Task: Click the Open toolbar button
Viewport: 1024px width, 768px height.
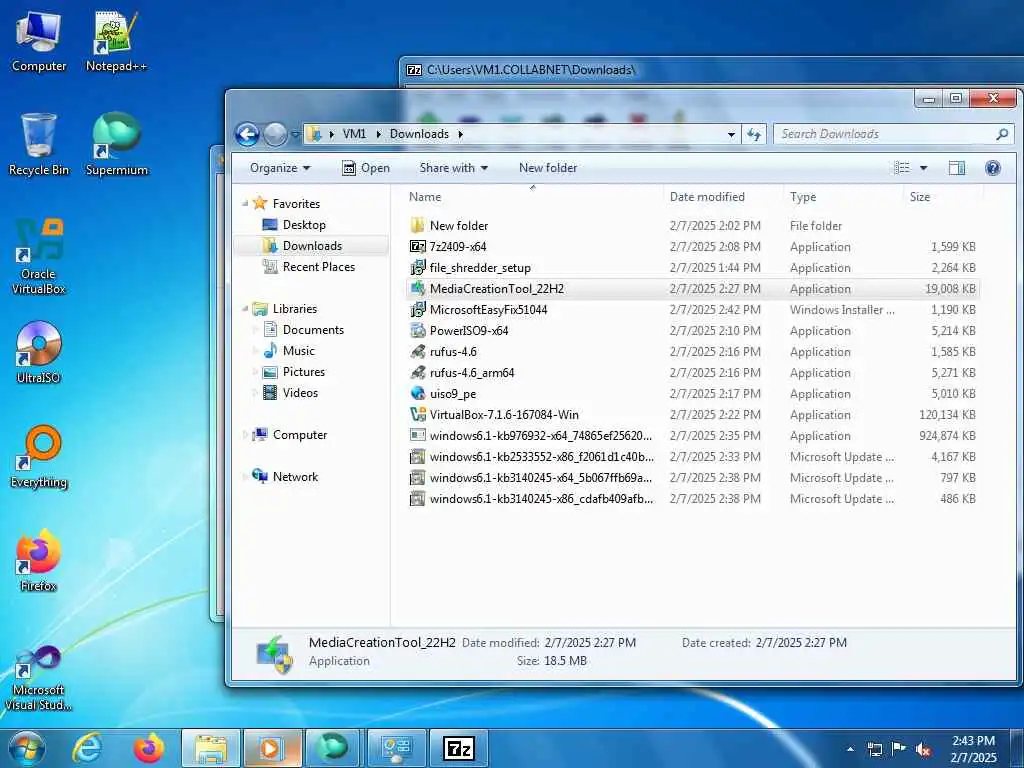Action: click(366, 168)
